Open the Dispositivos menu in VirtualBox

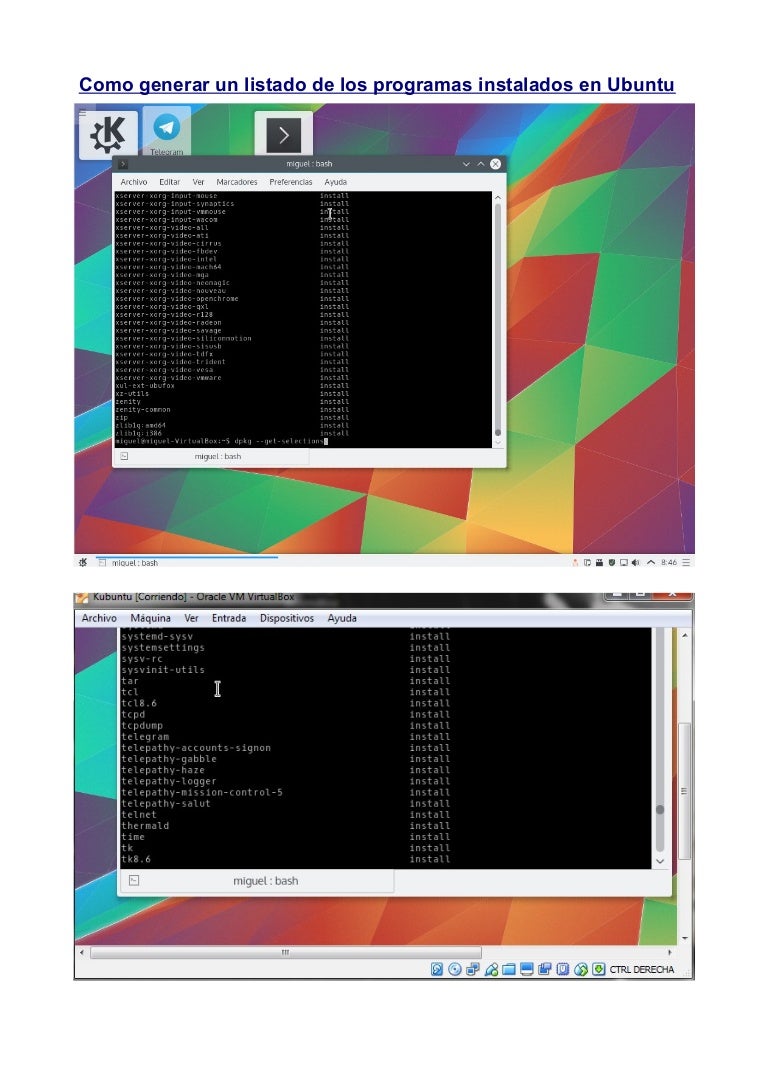(287, 618)
